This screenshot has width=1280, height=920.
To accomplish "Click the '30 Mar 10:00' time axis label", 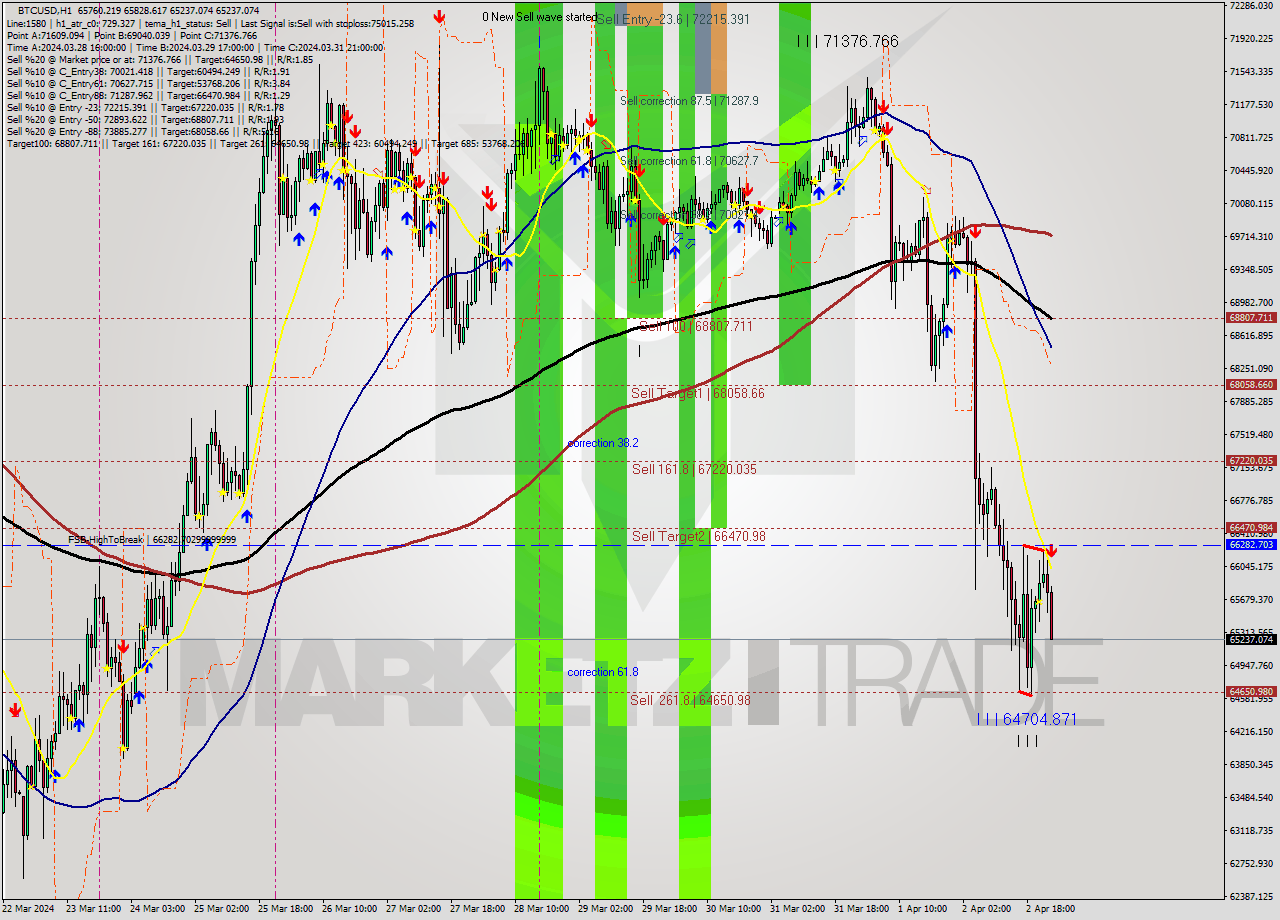I will coord(733,909).
